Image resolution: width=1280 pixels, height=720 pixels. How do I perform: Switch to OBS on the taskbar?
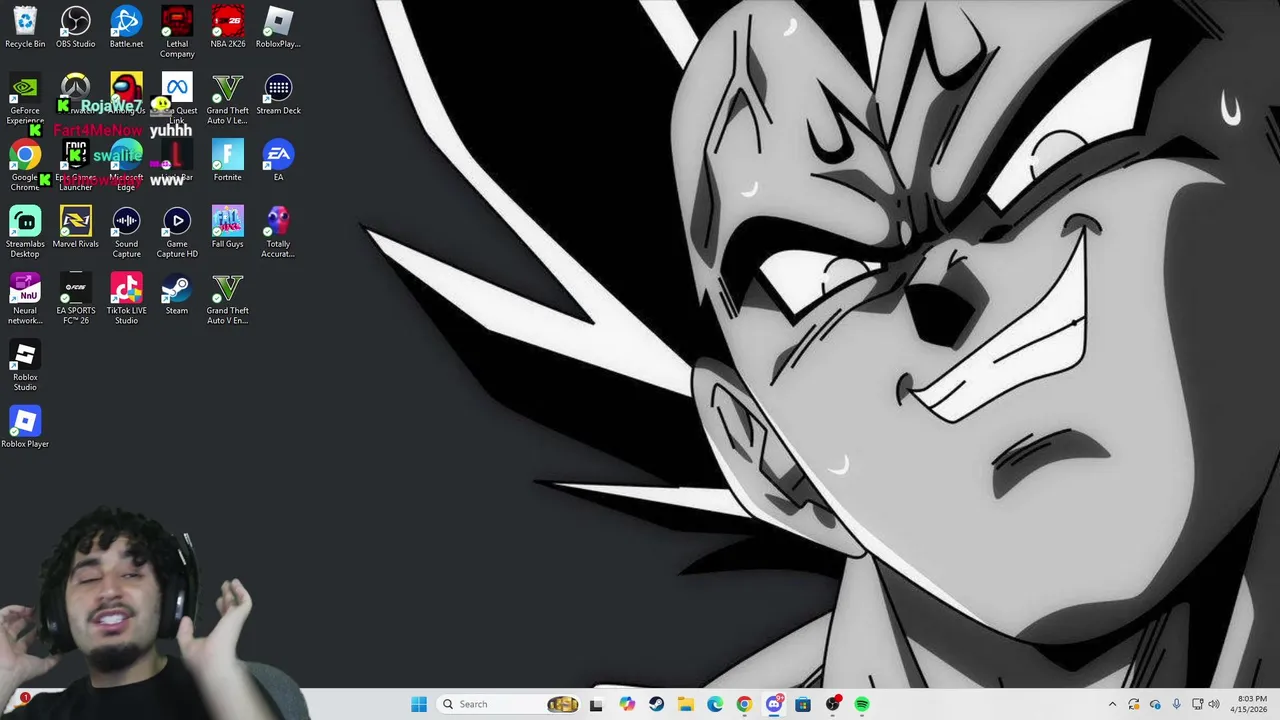point(833,704)
